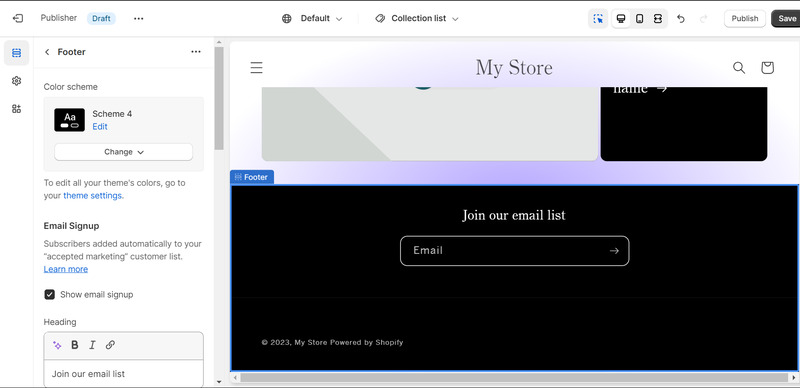Submit the email arrow in preview
Screen dimensions: 800x388
click(614, 251)
